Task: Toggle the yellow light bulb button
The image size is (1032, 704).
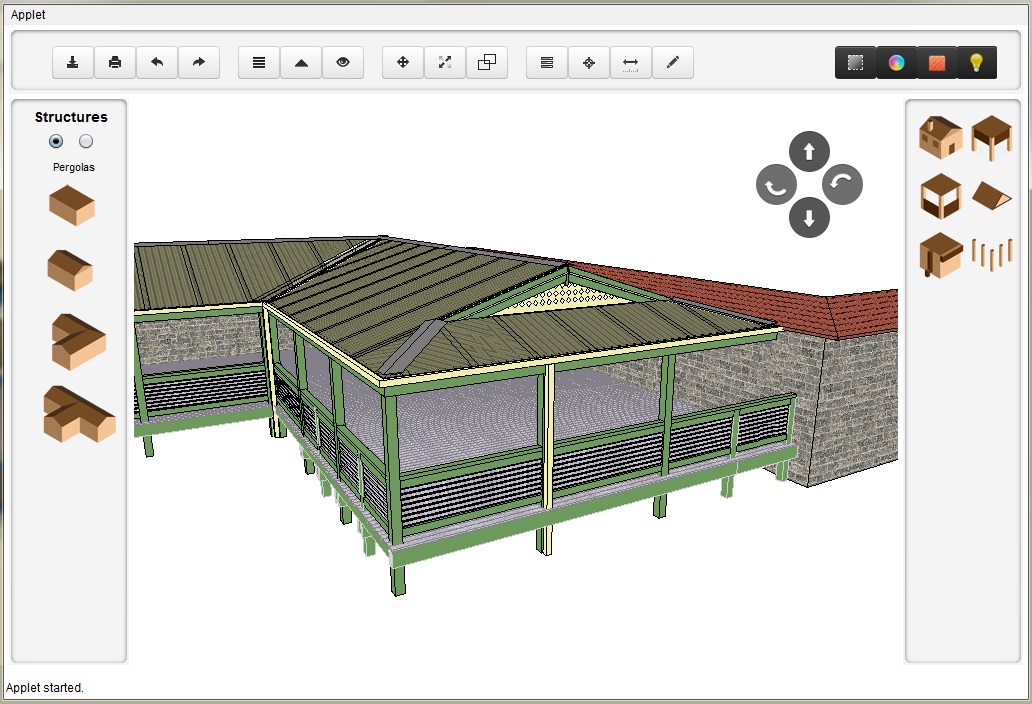Action: [976, 62]
